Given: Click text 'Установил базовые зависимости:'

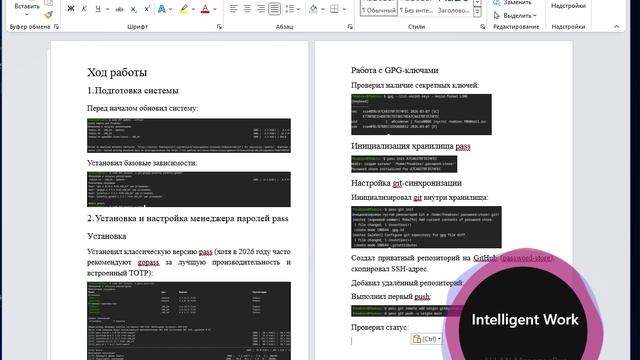Looking at the screenshot, I should [142, 163].
